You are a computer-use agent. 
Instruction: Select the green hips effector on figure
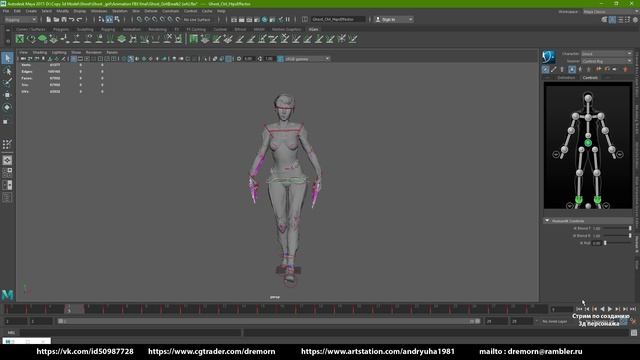pyautogui.click(x=588, y=143)
